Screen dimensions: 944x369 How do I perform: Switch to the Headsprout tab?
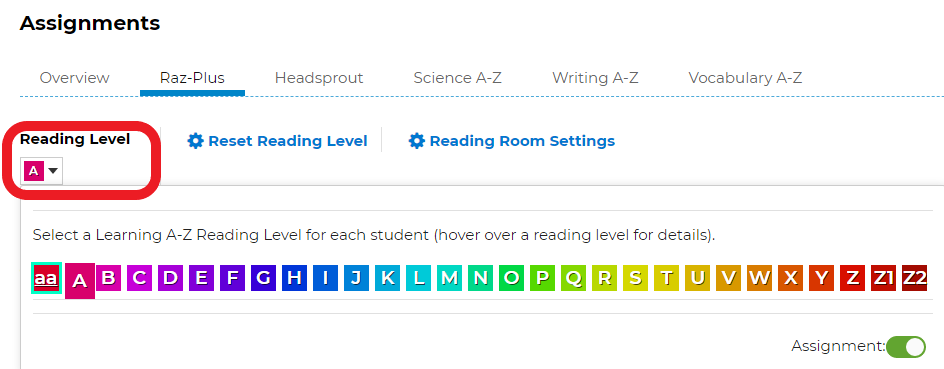[x=319, y=78]
